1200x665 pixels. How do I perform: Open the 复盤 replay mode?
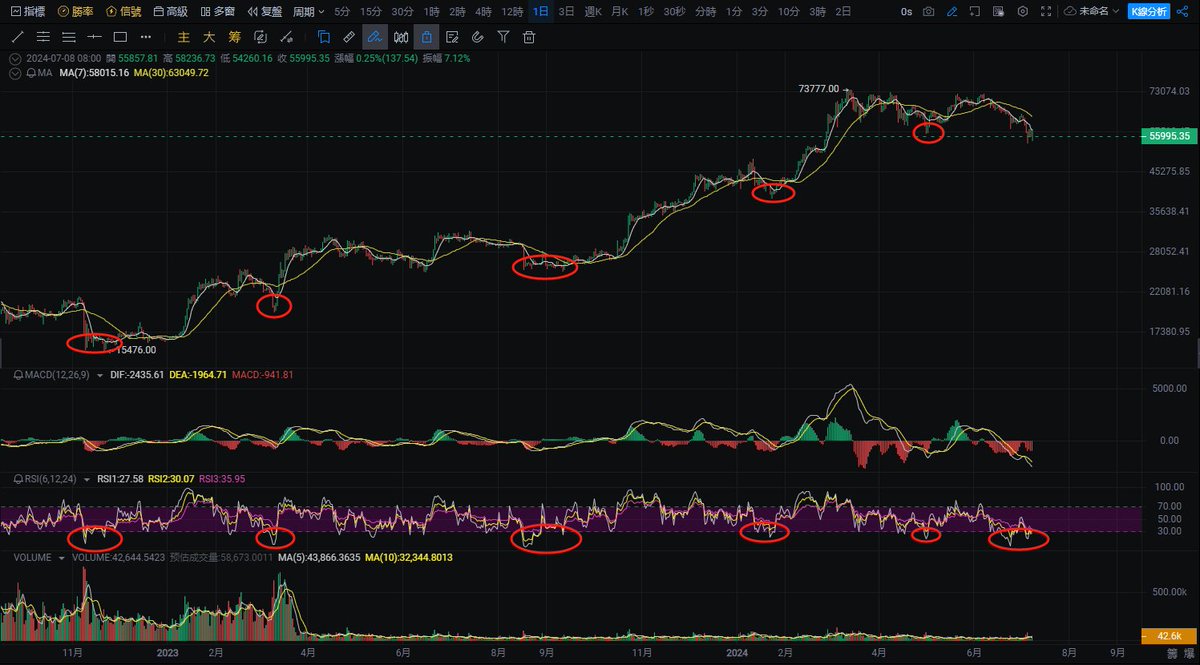(265, 11)
